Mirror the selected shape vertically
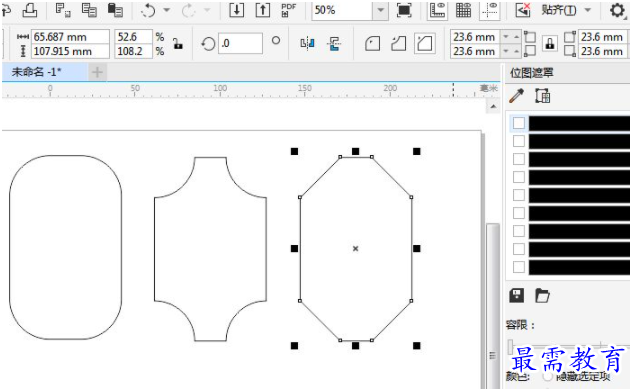This screenshot has height=391, width=633. 335,43
